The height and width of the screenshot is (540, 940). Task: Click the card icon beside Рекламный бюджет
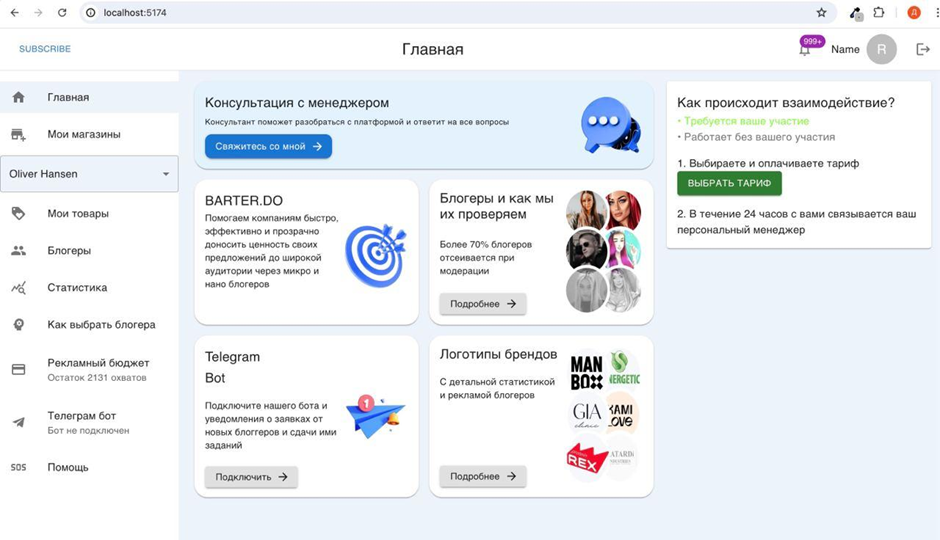tap(19, 370)
